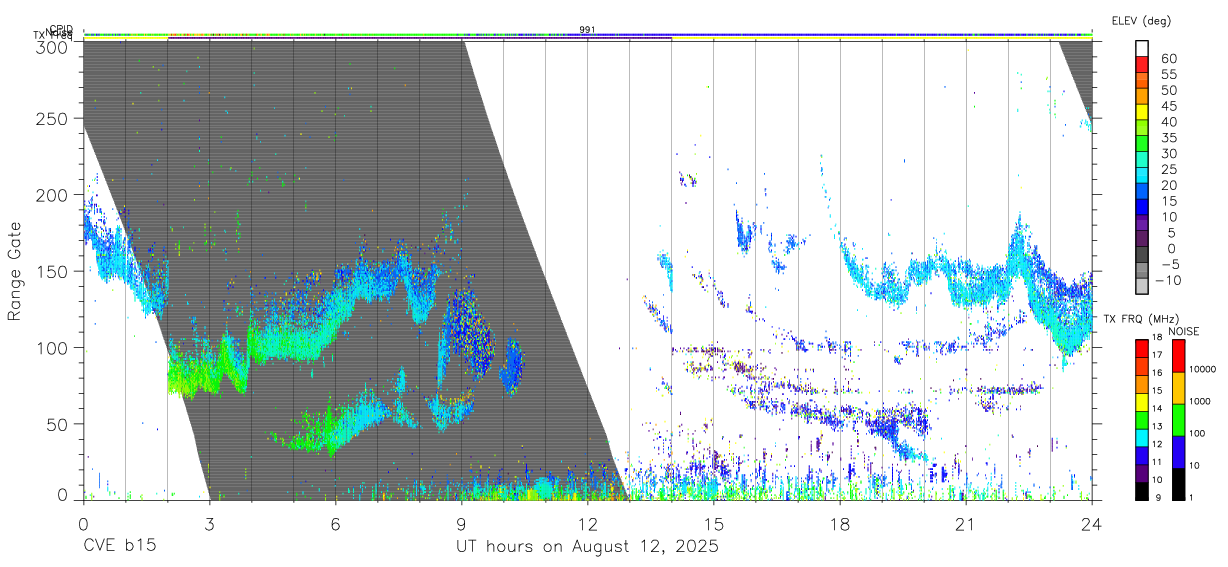Click the white top swatch of ELEV colorbar
This screenshot has width=1228, height=567.
[1142, 48]
